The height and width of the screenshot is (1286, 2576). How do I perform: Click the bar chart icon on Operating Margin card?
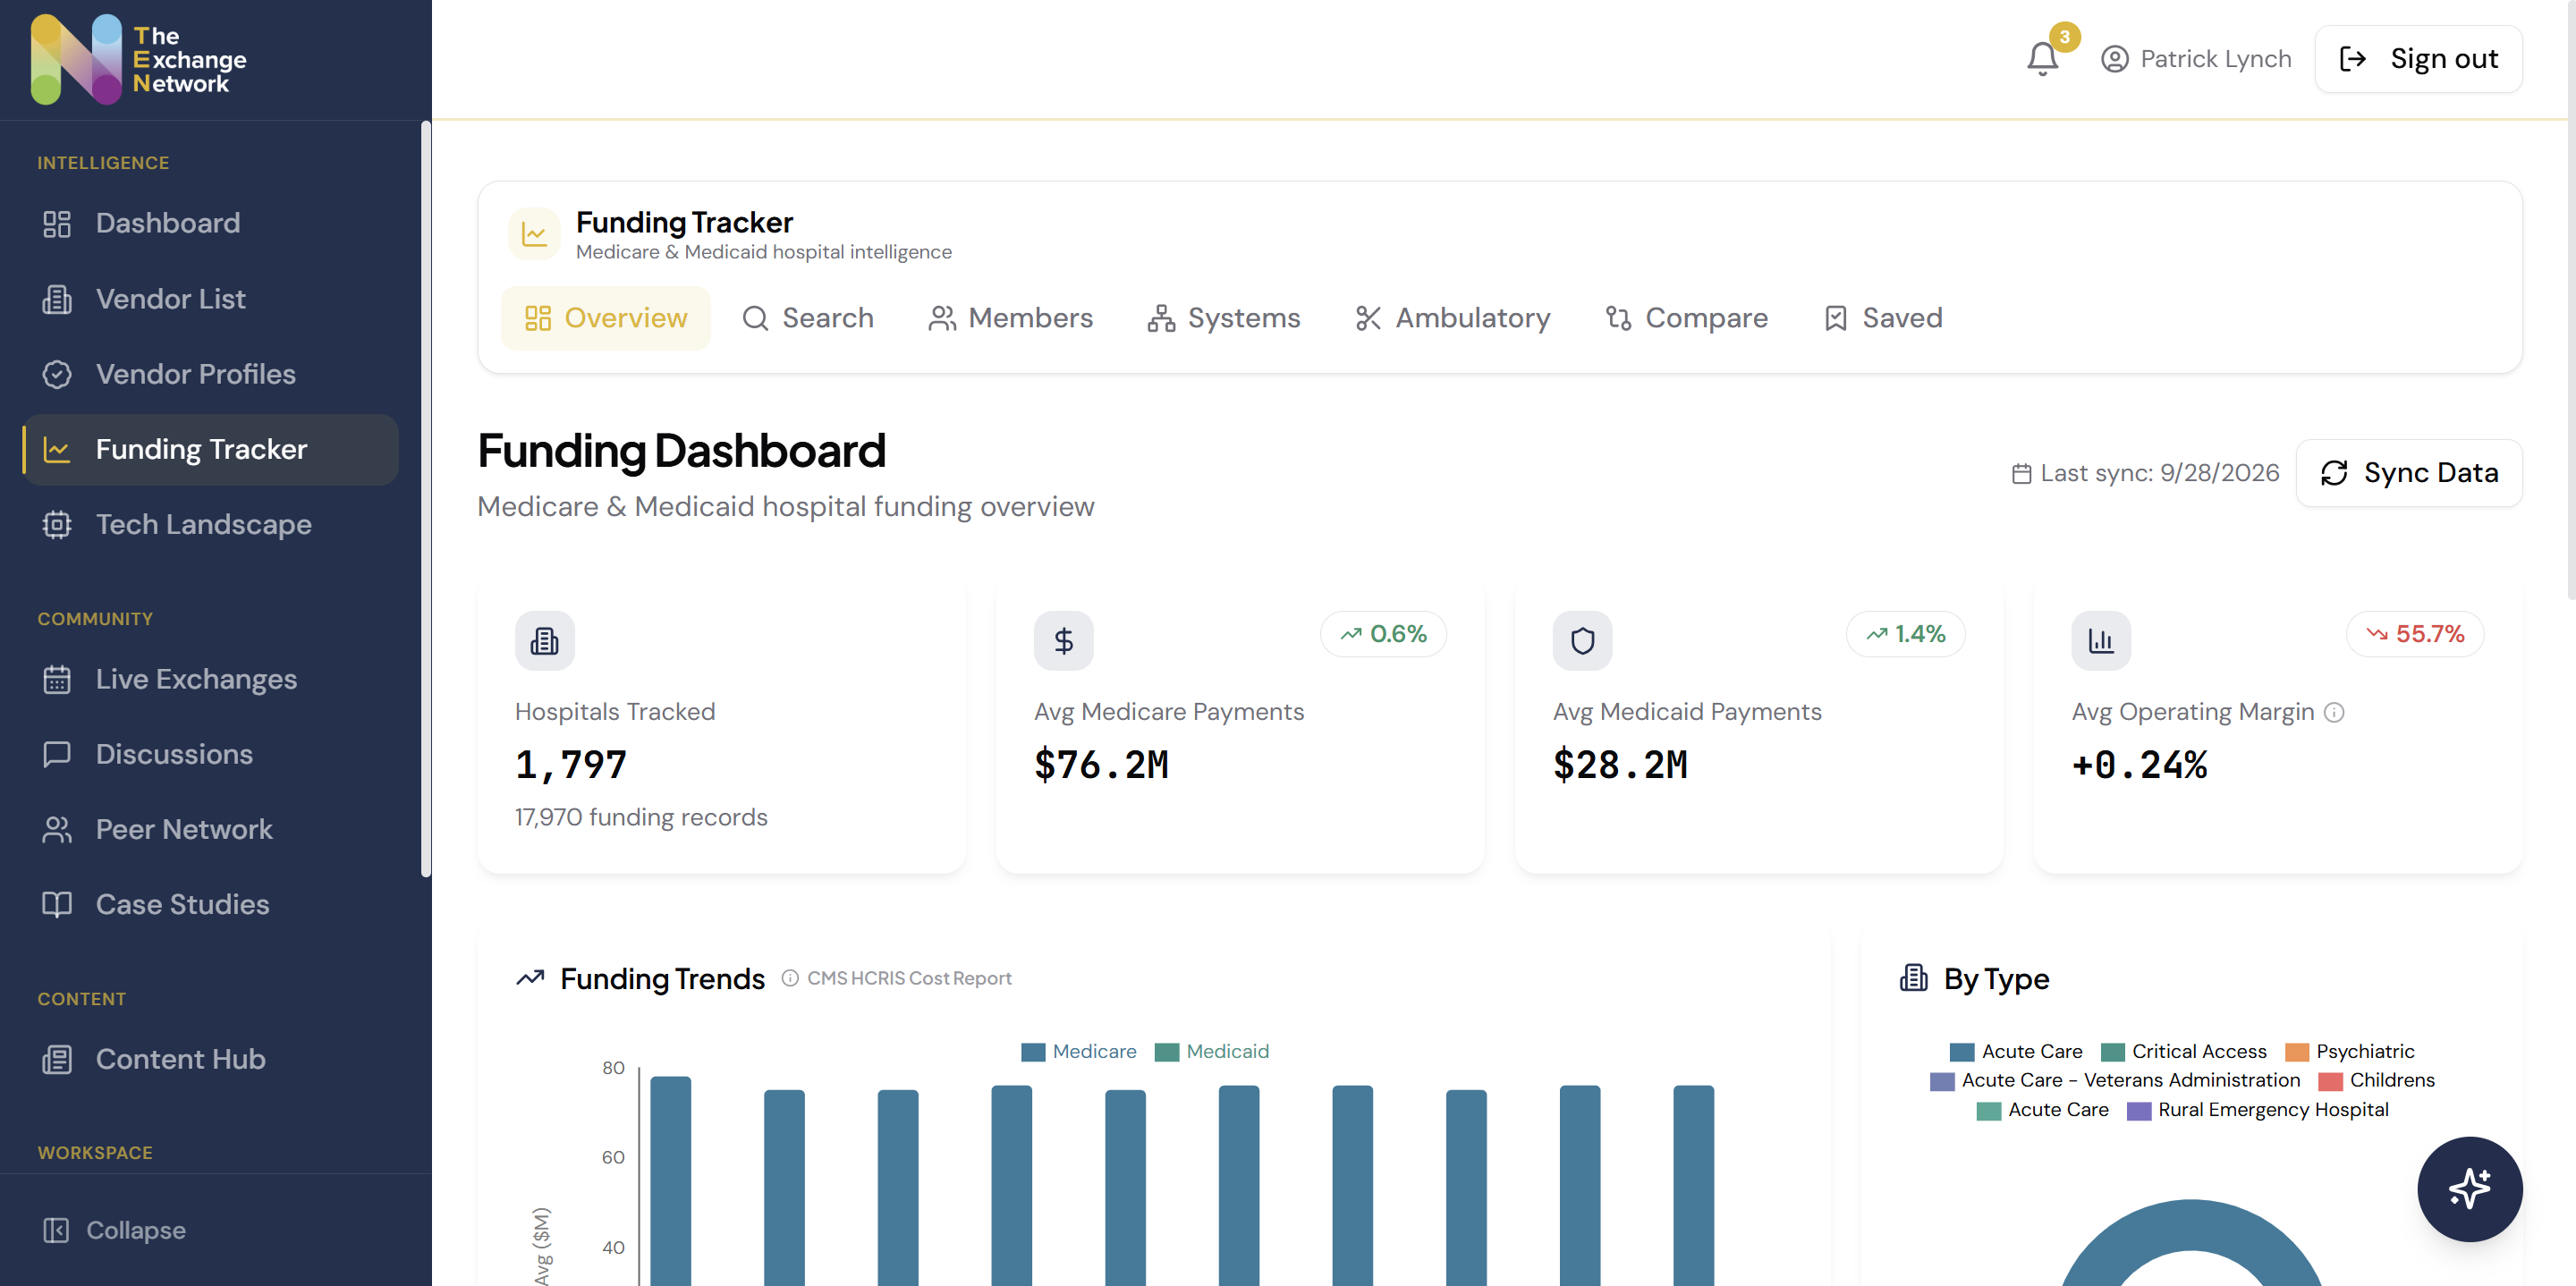pyautogui.click(x=2101, y=640)
